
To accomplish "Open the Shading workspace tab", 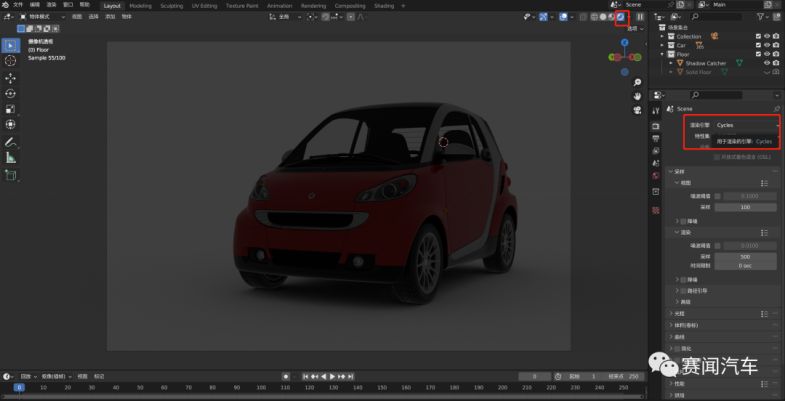I will tap(384, 5).
